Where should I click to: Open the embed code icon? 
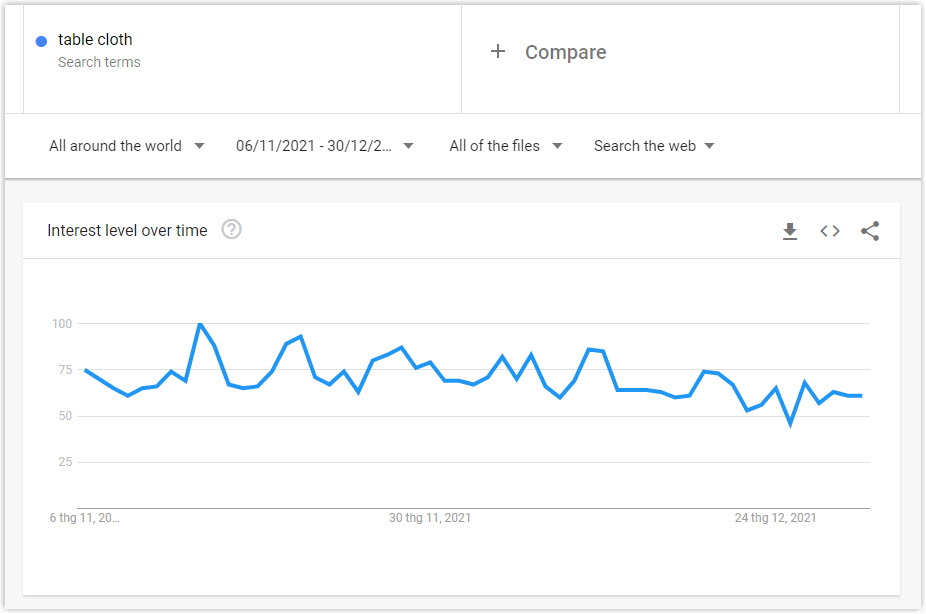pos(830,231)
